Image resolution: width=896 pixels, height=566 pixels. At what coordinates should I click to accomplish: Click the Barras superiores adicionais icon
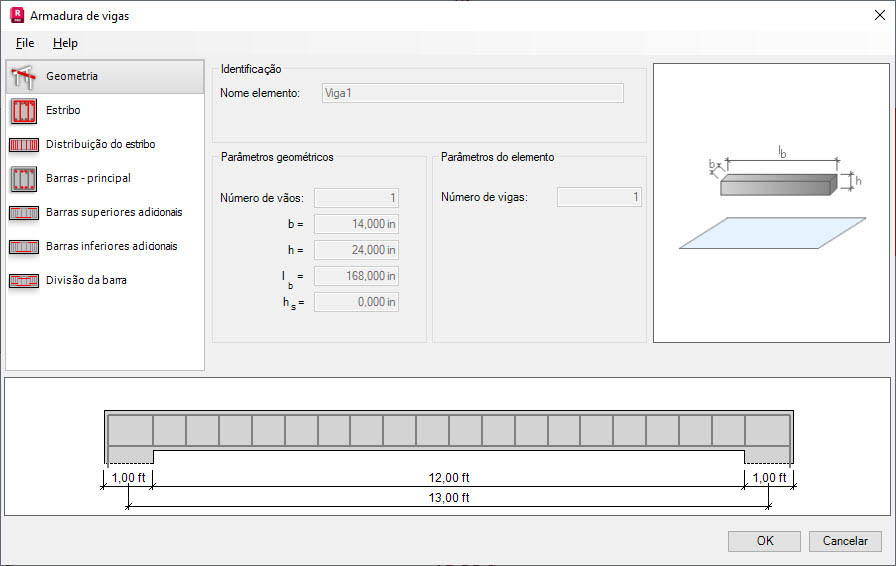(x=24, y=213)
